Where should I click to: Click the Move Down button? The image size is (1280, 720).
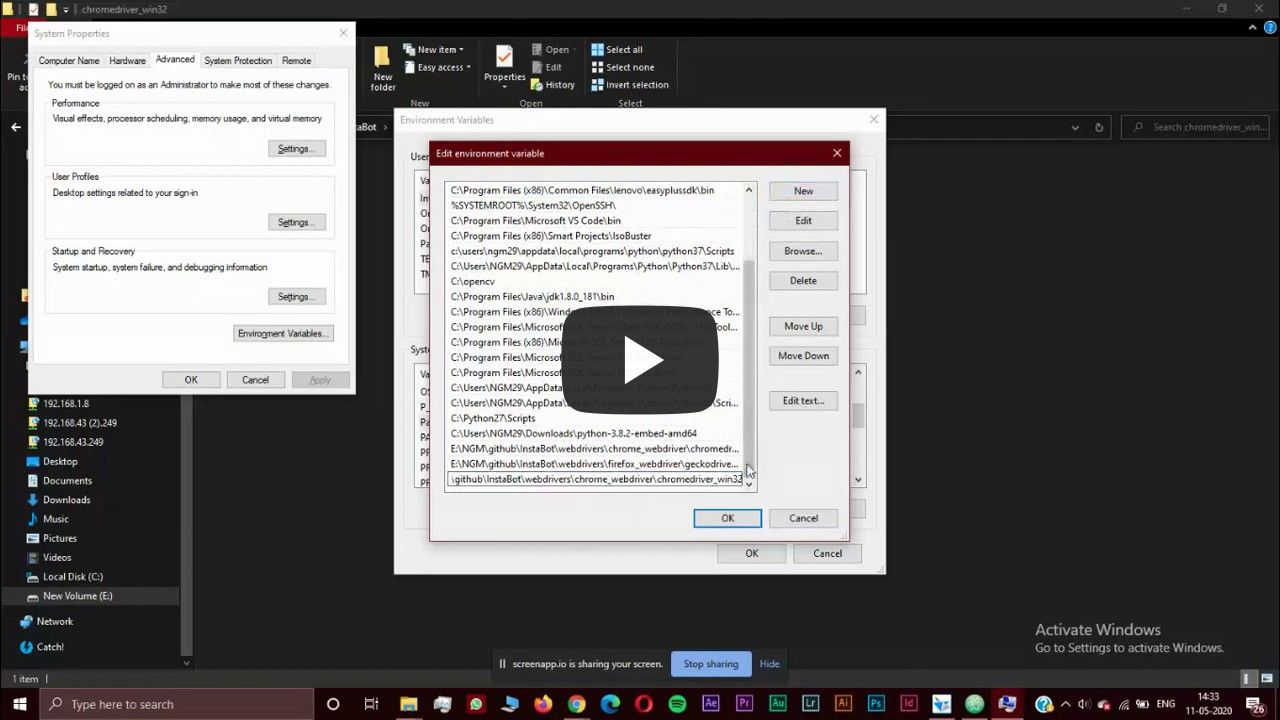point(803,356)
